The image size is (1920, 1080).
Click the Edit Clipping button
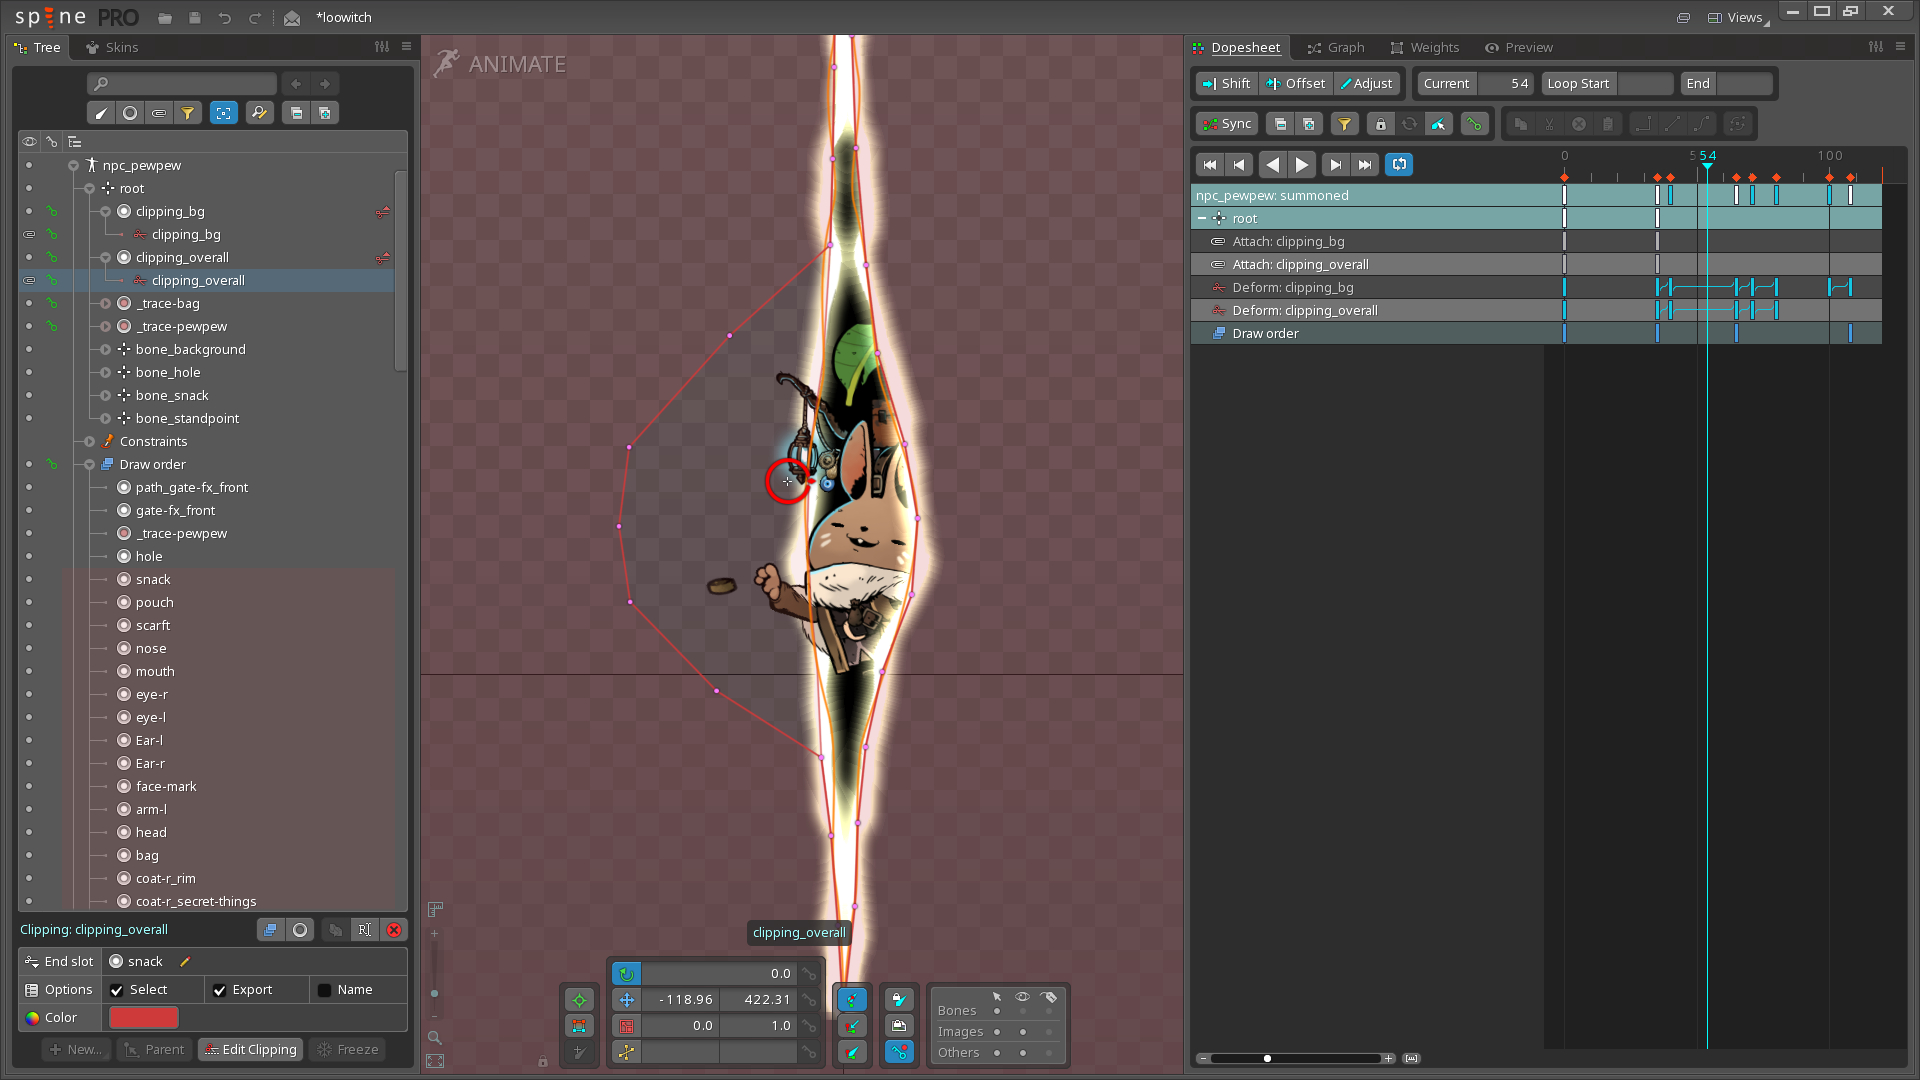(x=250, y=1050)
